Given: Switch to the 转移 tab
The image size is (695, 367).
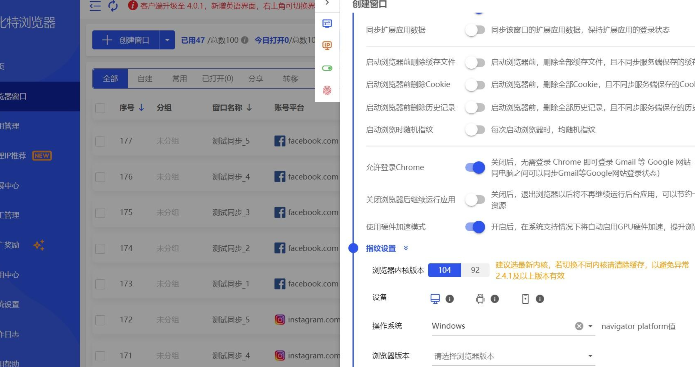Looking at the screenshot, I should [290, 78].
